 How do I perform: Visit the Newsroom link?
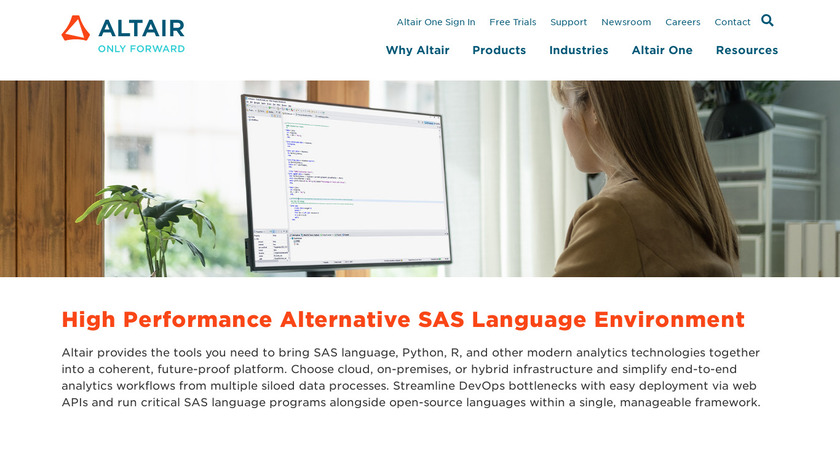click(626, 22)
